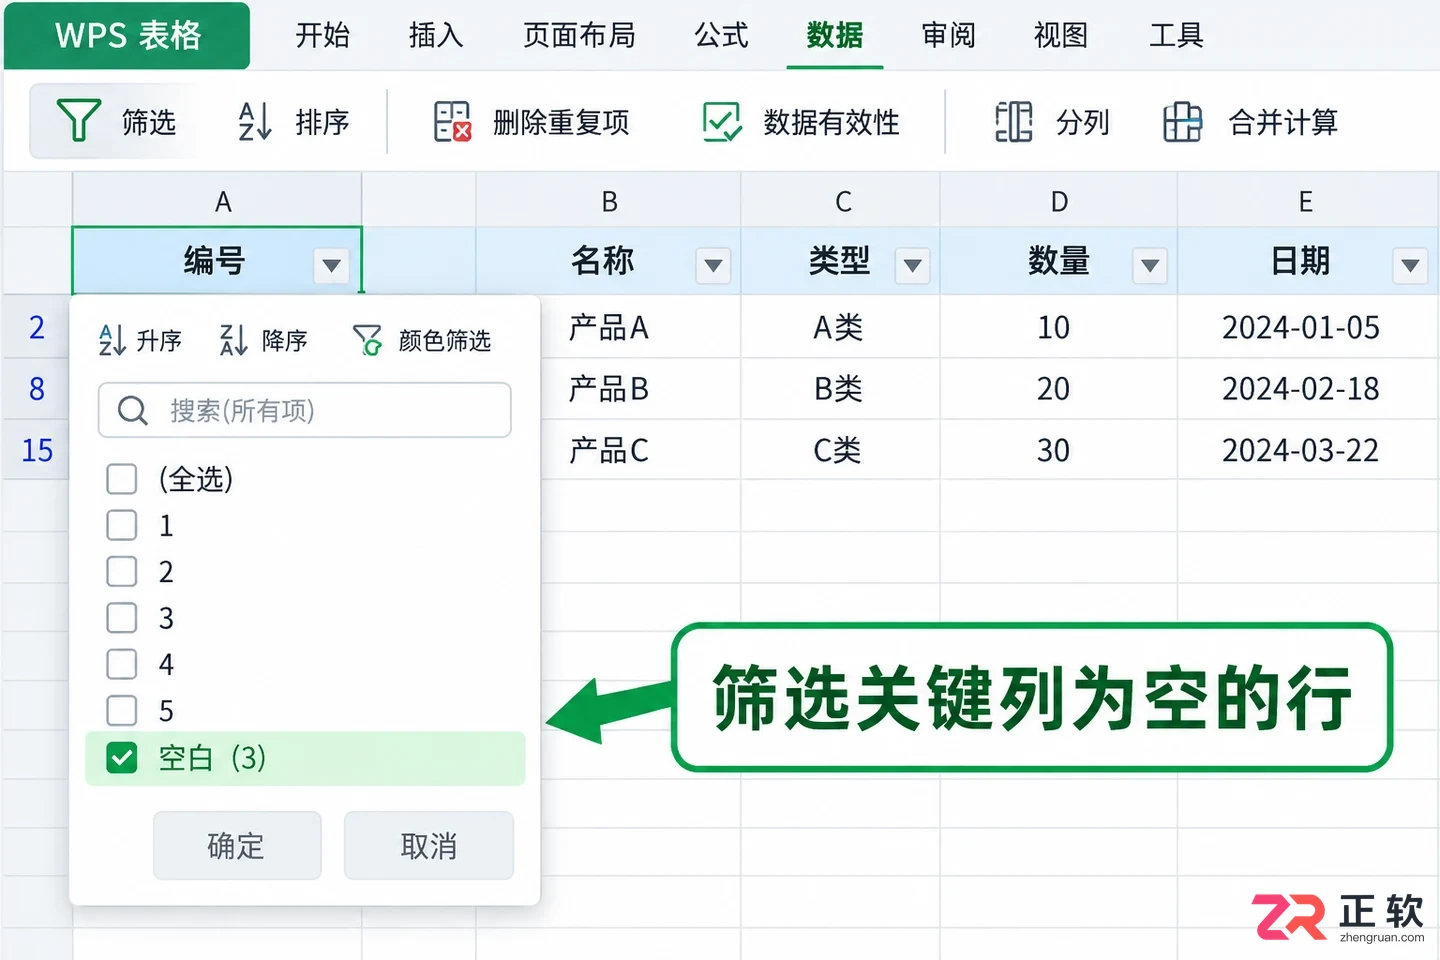This screenshot has height=960, width=1440.
Task: Click the date cell 2024-02-18
Action: 1308,388
